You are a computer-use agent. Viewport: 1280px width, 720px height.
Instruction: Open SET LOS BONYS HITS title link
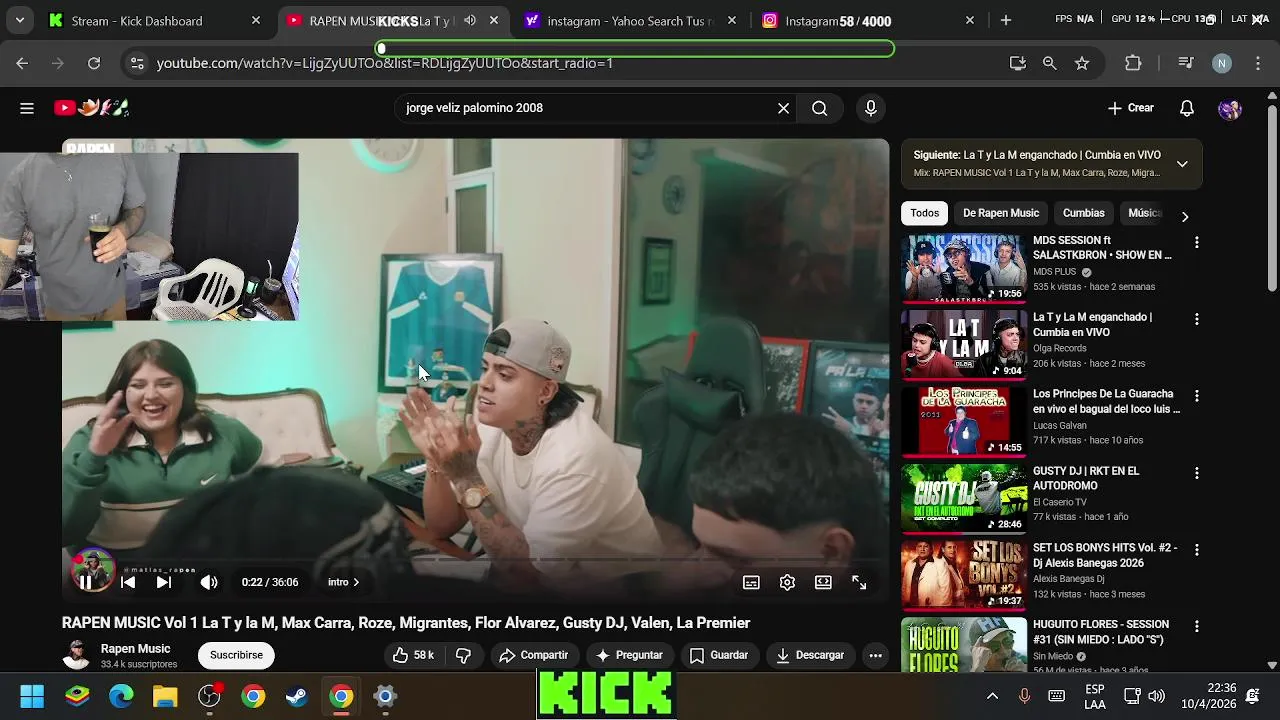(1105, 555)
